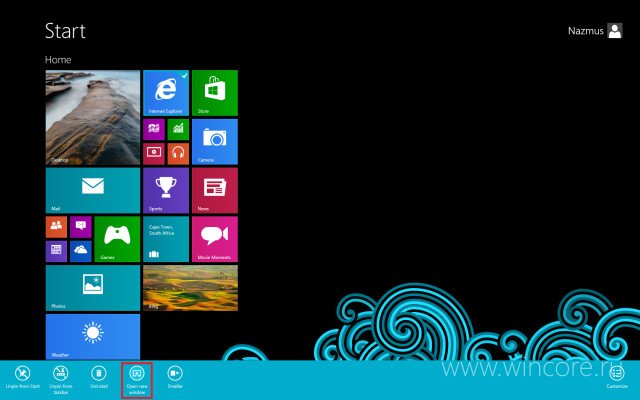Open the Store tile
Viewport: 640px width, 400px height.
[x=215, y=93]
